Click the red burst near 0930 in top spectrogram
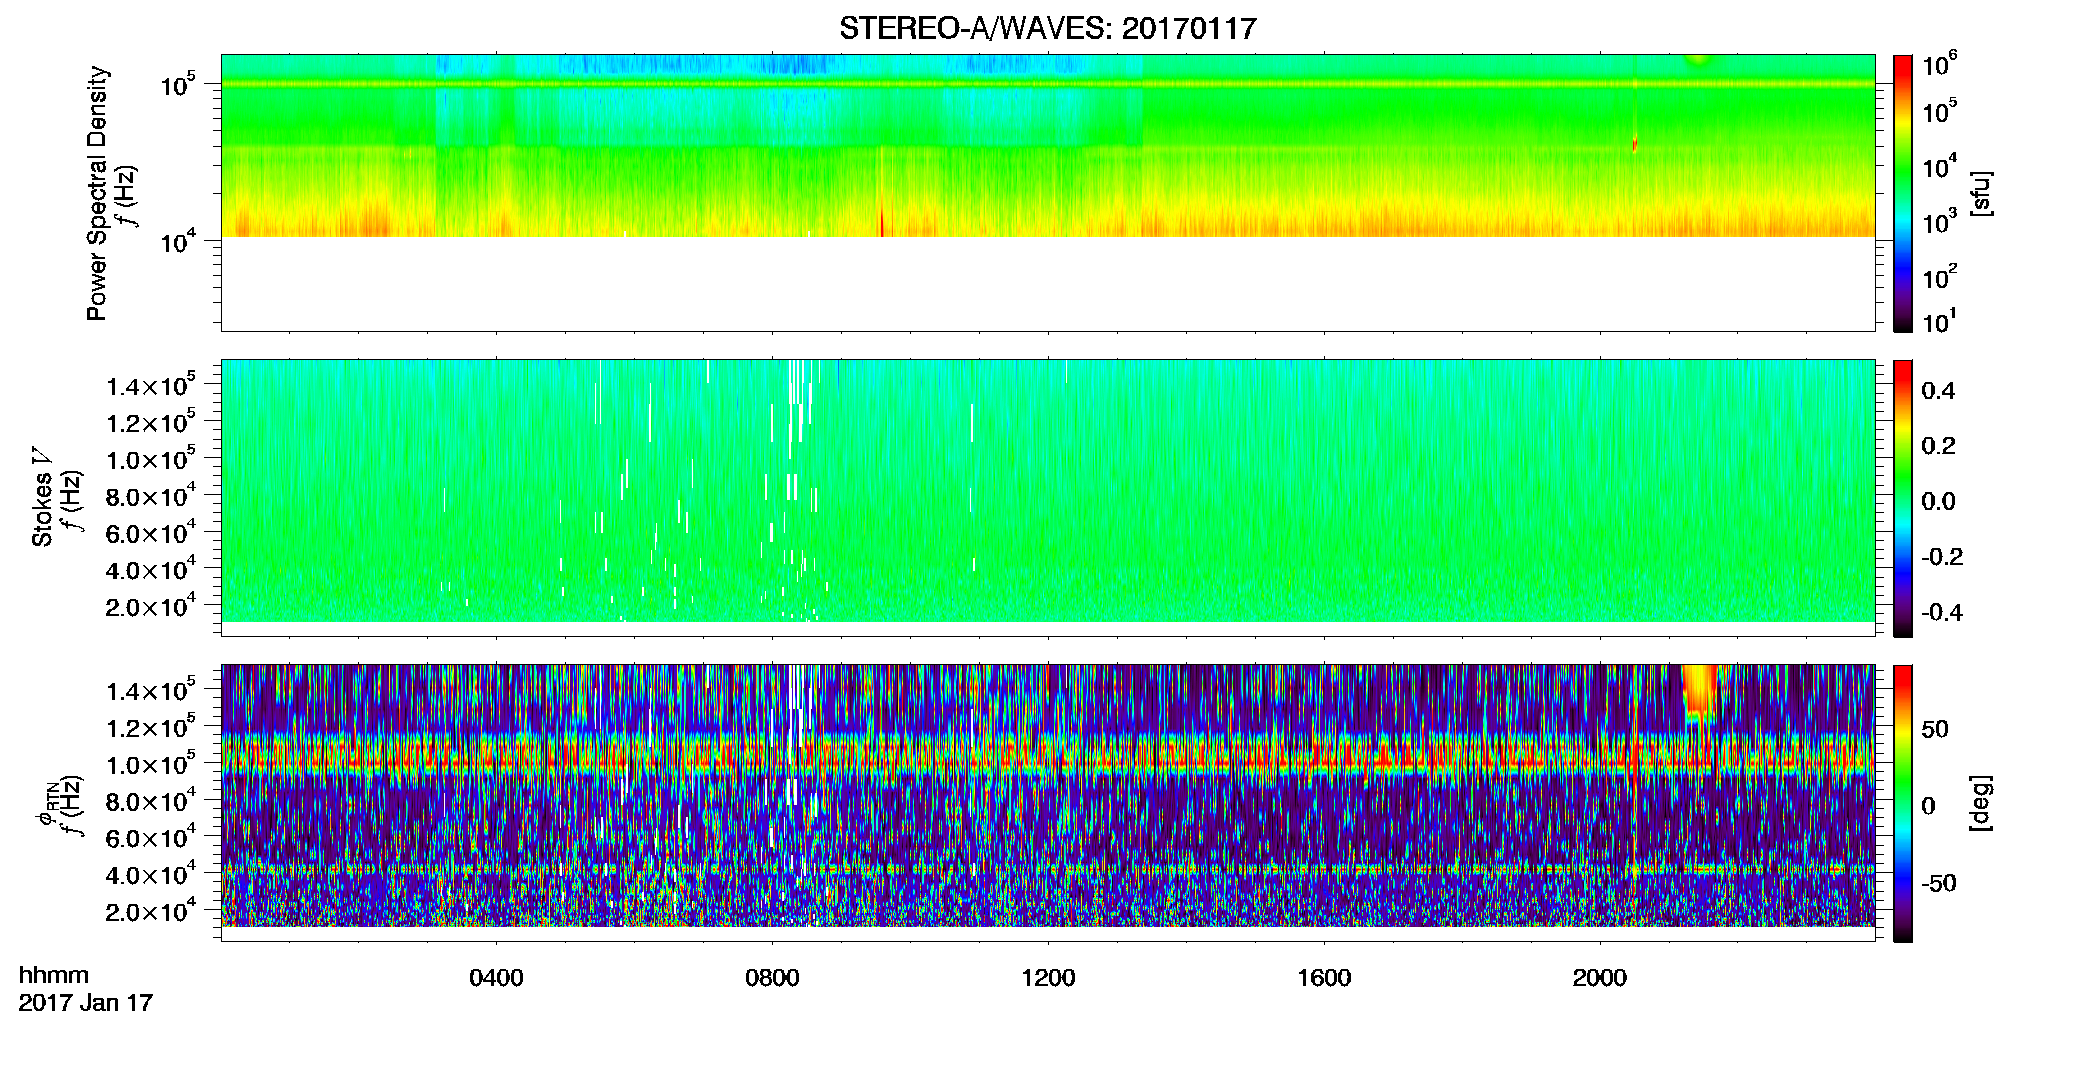The image size is (2096, 1080). [882, 221]
